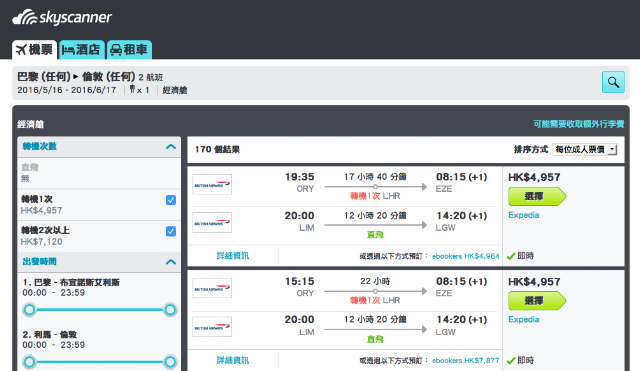The width and height of the screenshot is (640, 371).
Task: Click right slider handle for 巴黎 - 布宜諾斯艾利斯
Action: [x=170, y=310]
